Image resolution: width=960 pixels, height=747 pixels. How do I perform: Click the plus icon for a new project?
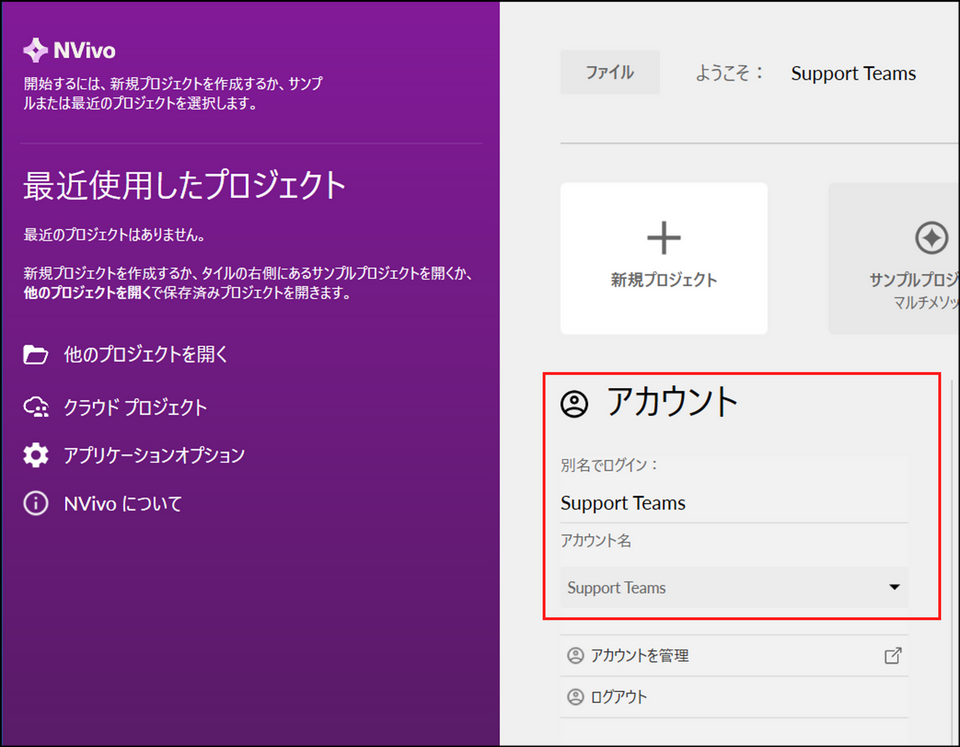[x=664, y=238]
